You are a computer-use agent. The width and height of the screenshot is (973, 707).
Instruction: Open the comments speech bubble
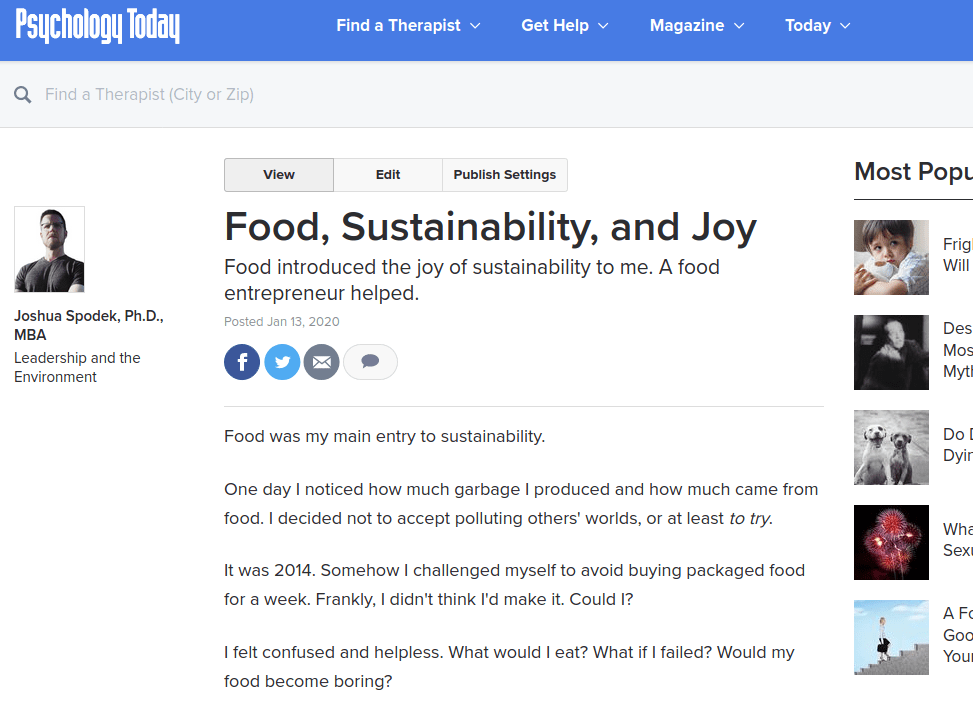370,362
